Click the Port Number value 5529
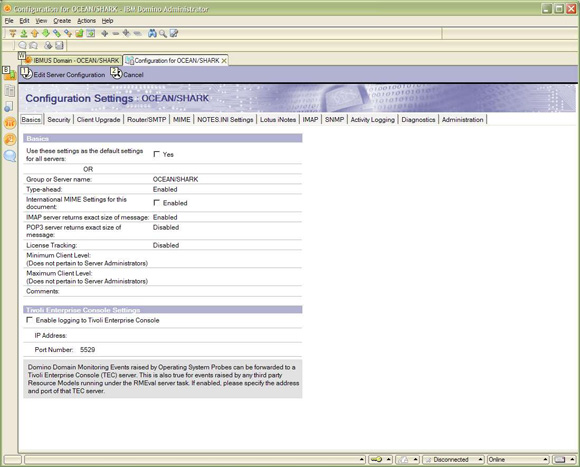This screenshot has height=467, width=580. click(x=88, y=349)
